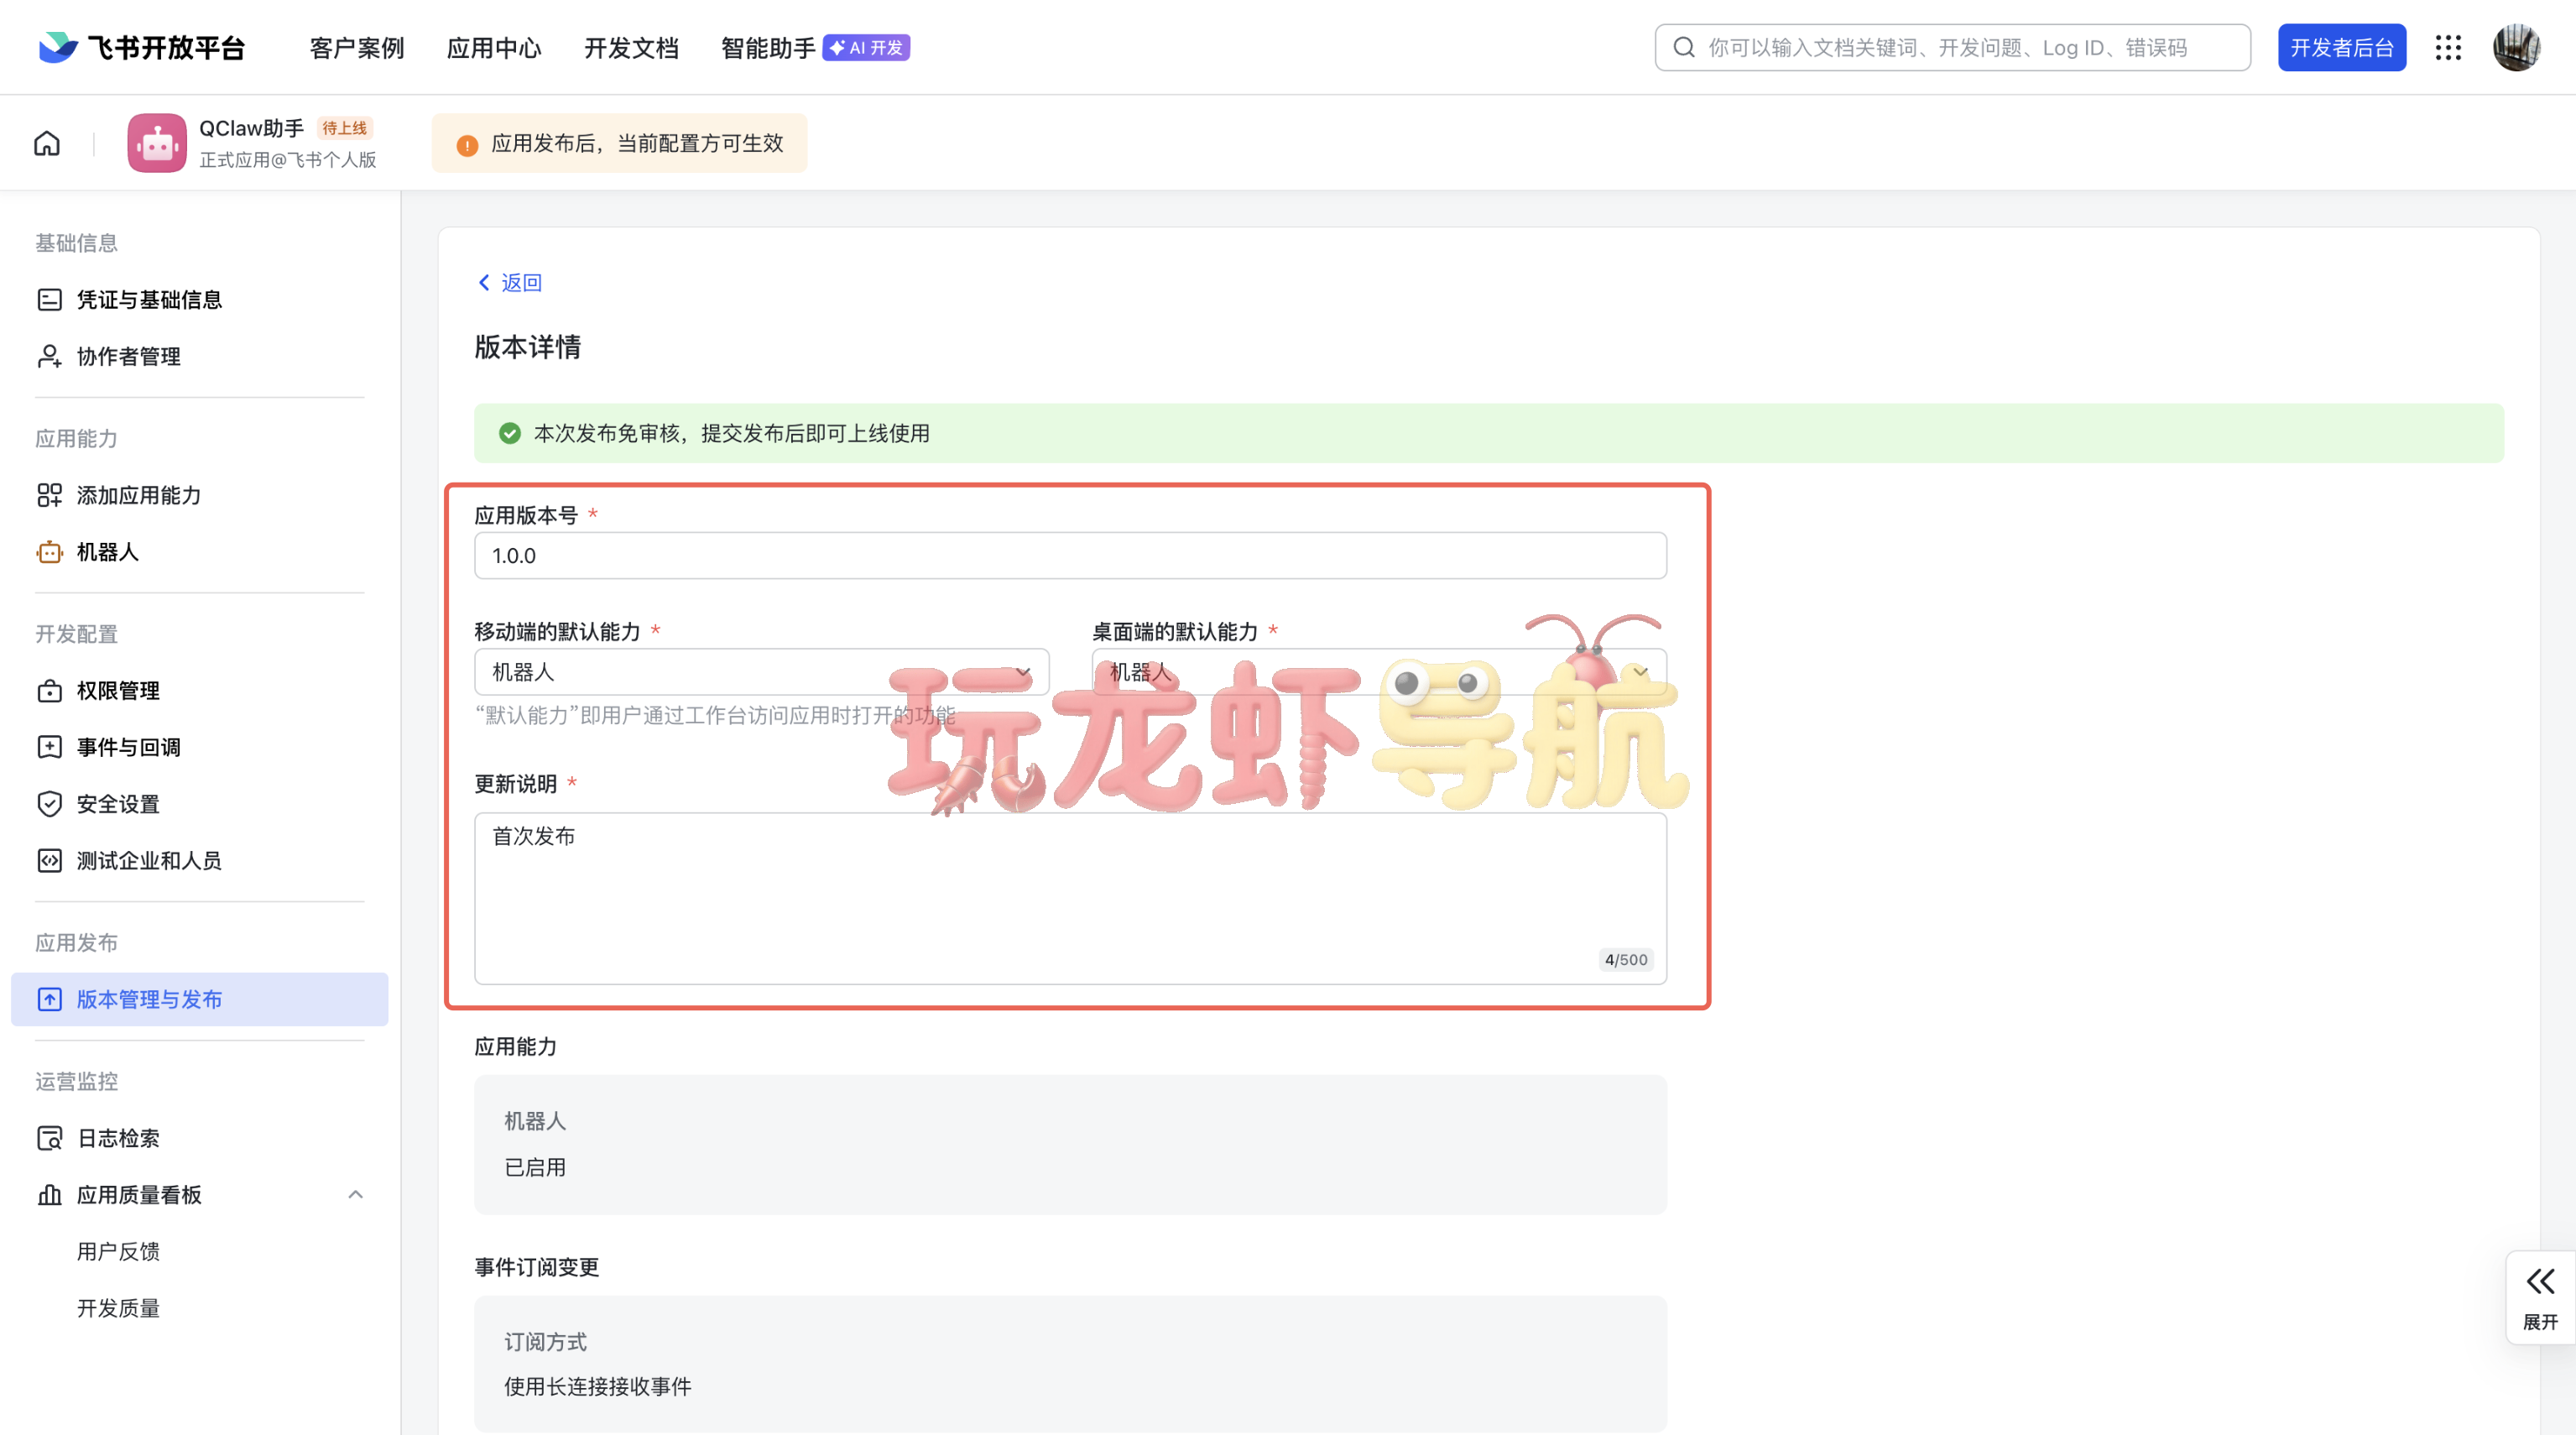Open the home icon in breadcrumb bar
This screenshot has height=1435, width=2576.
[x=47, y=143]
